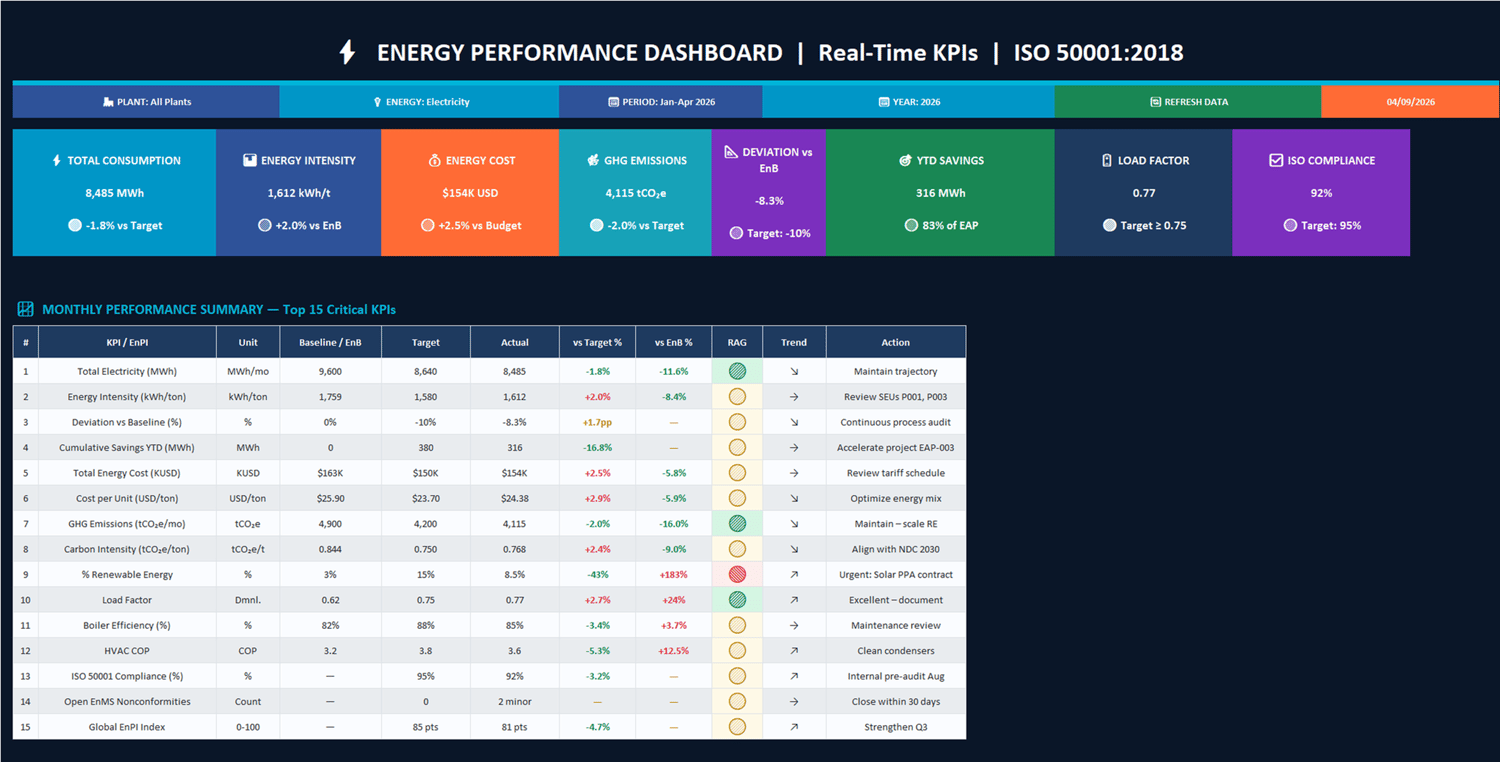
Task: Click the leaf icon on the GHG EMISSIONS card
Action: coord(593,160)
